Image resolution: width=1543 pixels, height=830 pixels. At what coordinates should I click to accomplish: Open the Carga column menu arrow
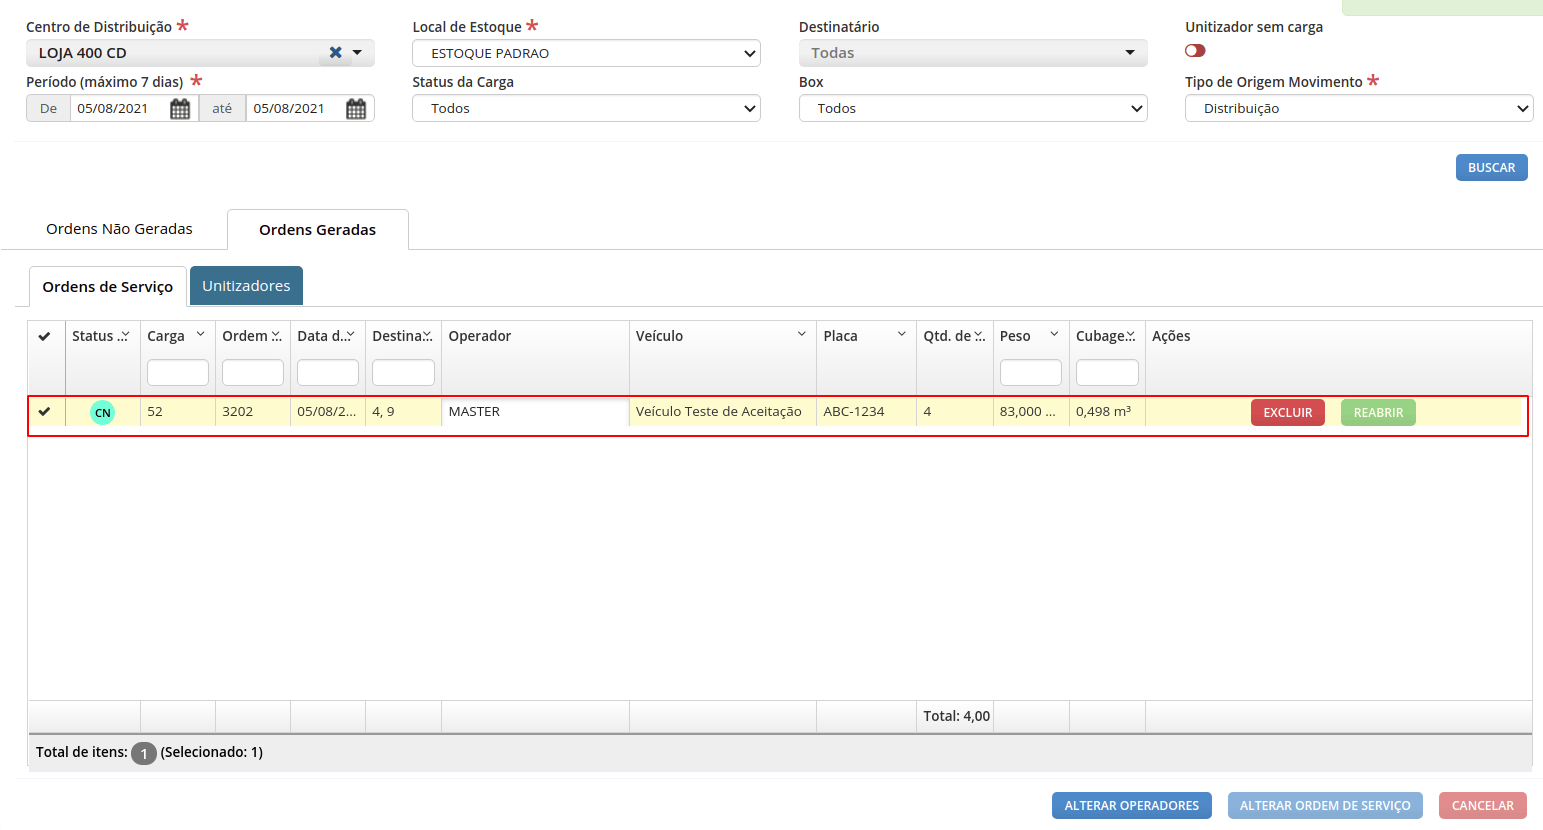click(x=200, y=334)
